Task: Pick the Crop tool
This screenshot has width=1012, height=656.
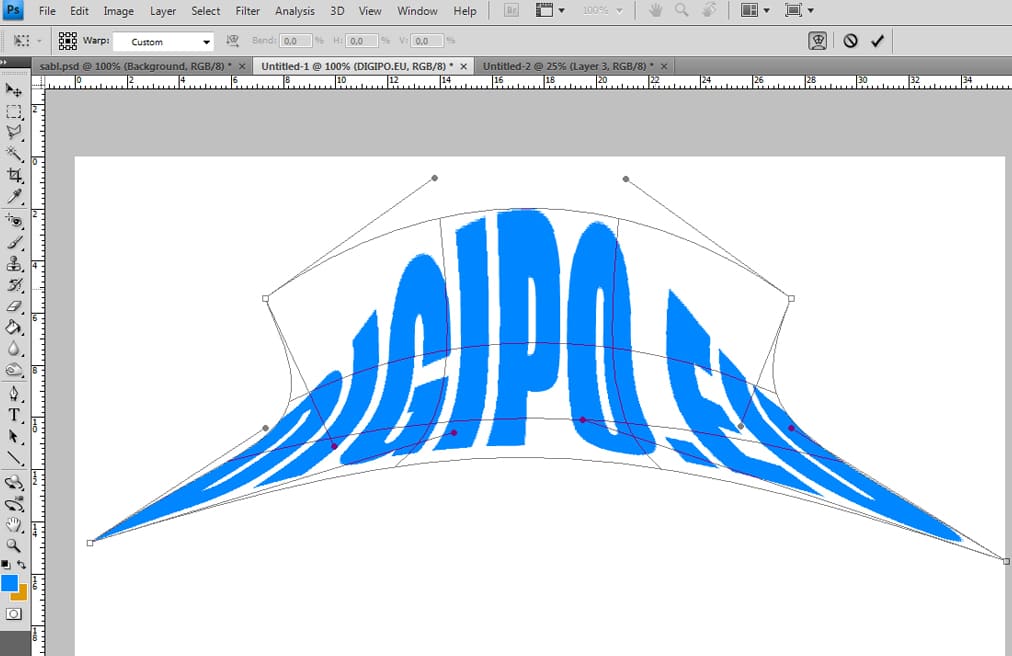Action: pos(14,175)
